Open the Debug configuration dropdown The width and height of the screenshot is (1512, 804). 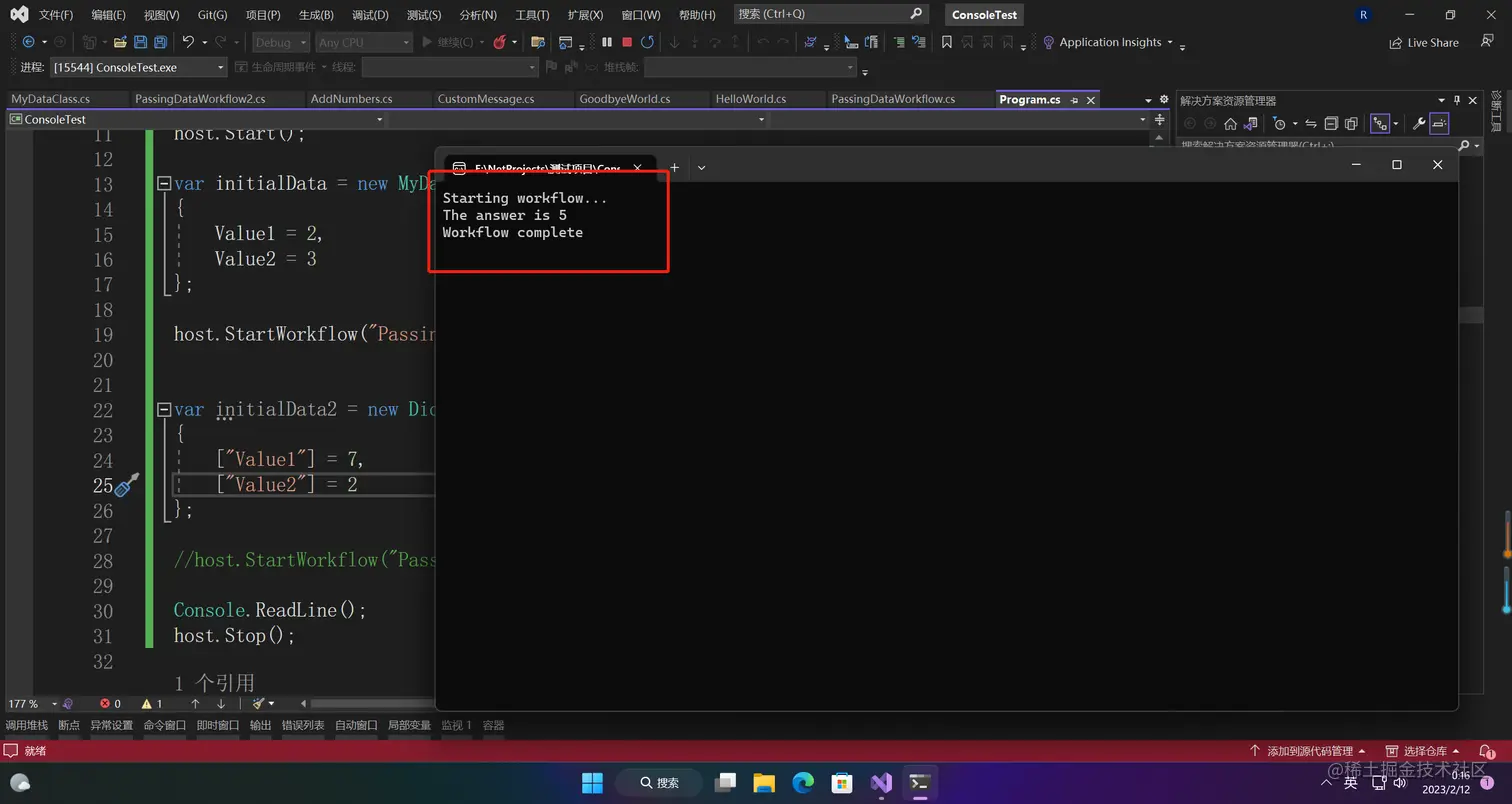click(x=279, y=42)
